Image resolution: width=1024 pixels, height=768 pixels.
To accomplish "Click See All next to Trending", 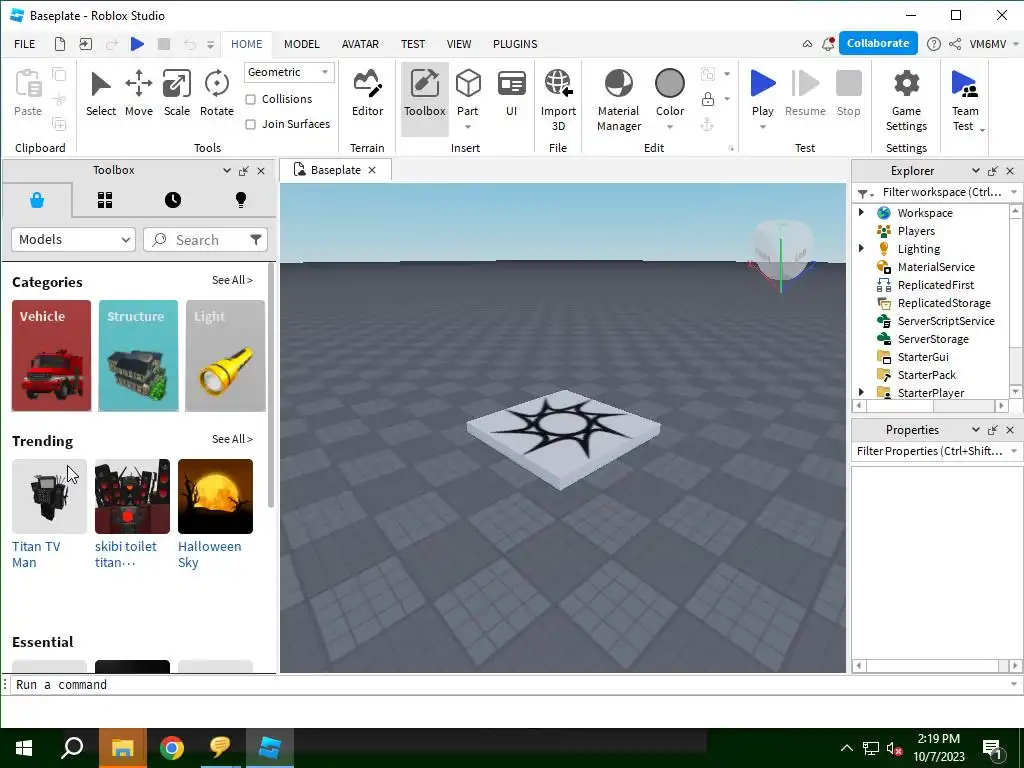I will click(x=232, y=439).
